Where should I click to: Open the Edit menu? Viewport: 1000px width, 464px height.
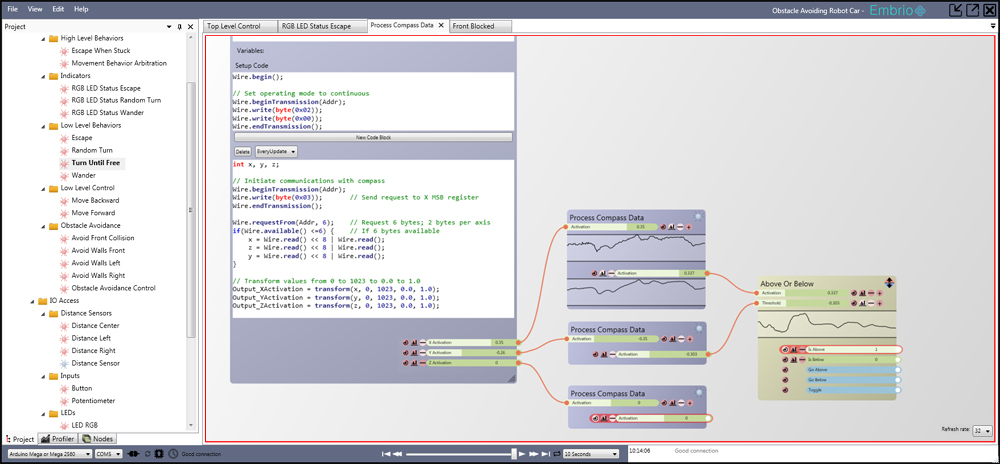pyautogui.click(x=58, y=10)
